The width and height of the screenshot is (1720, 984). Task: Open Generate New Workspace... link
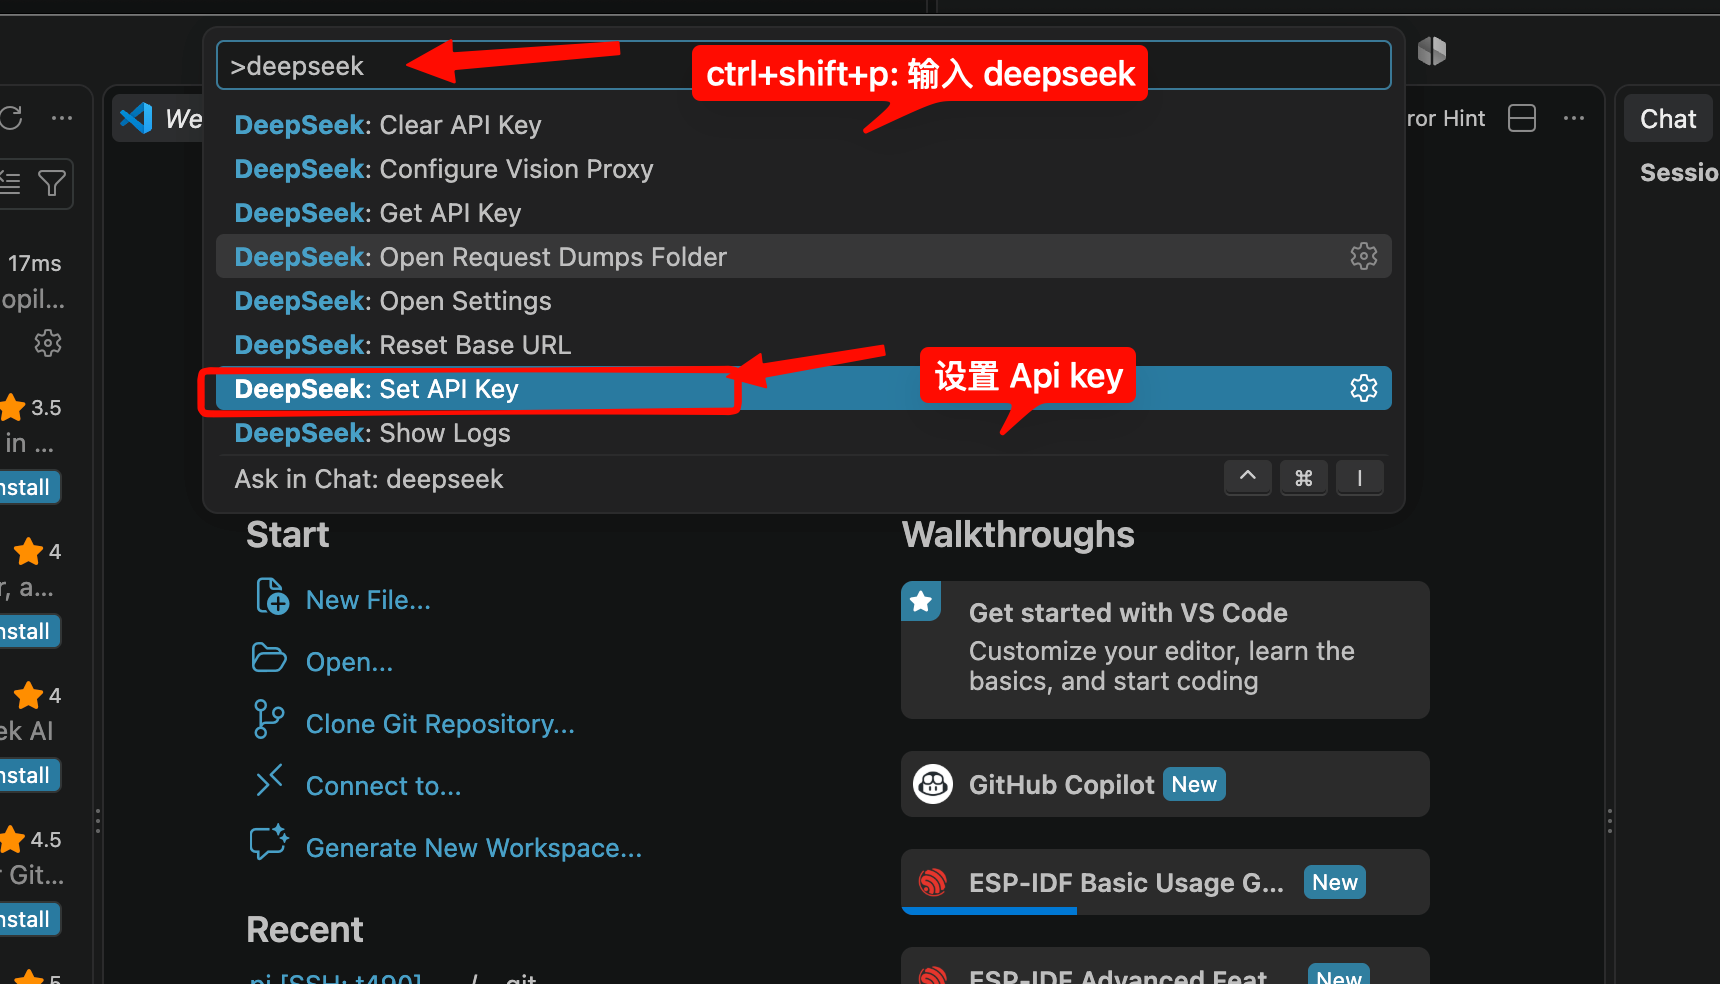(474, 848)
